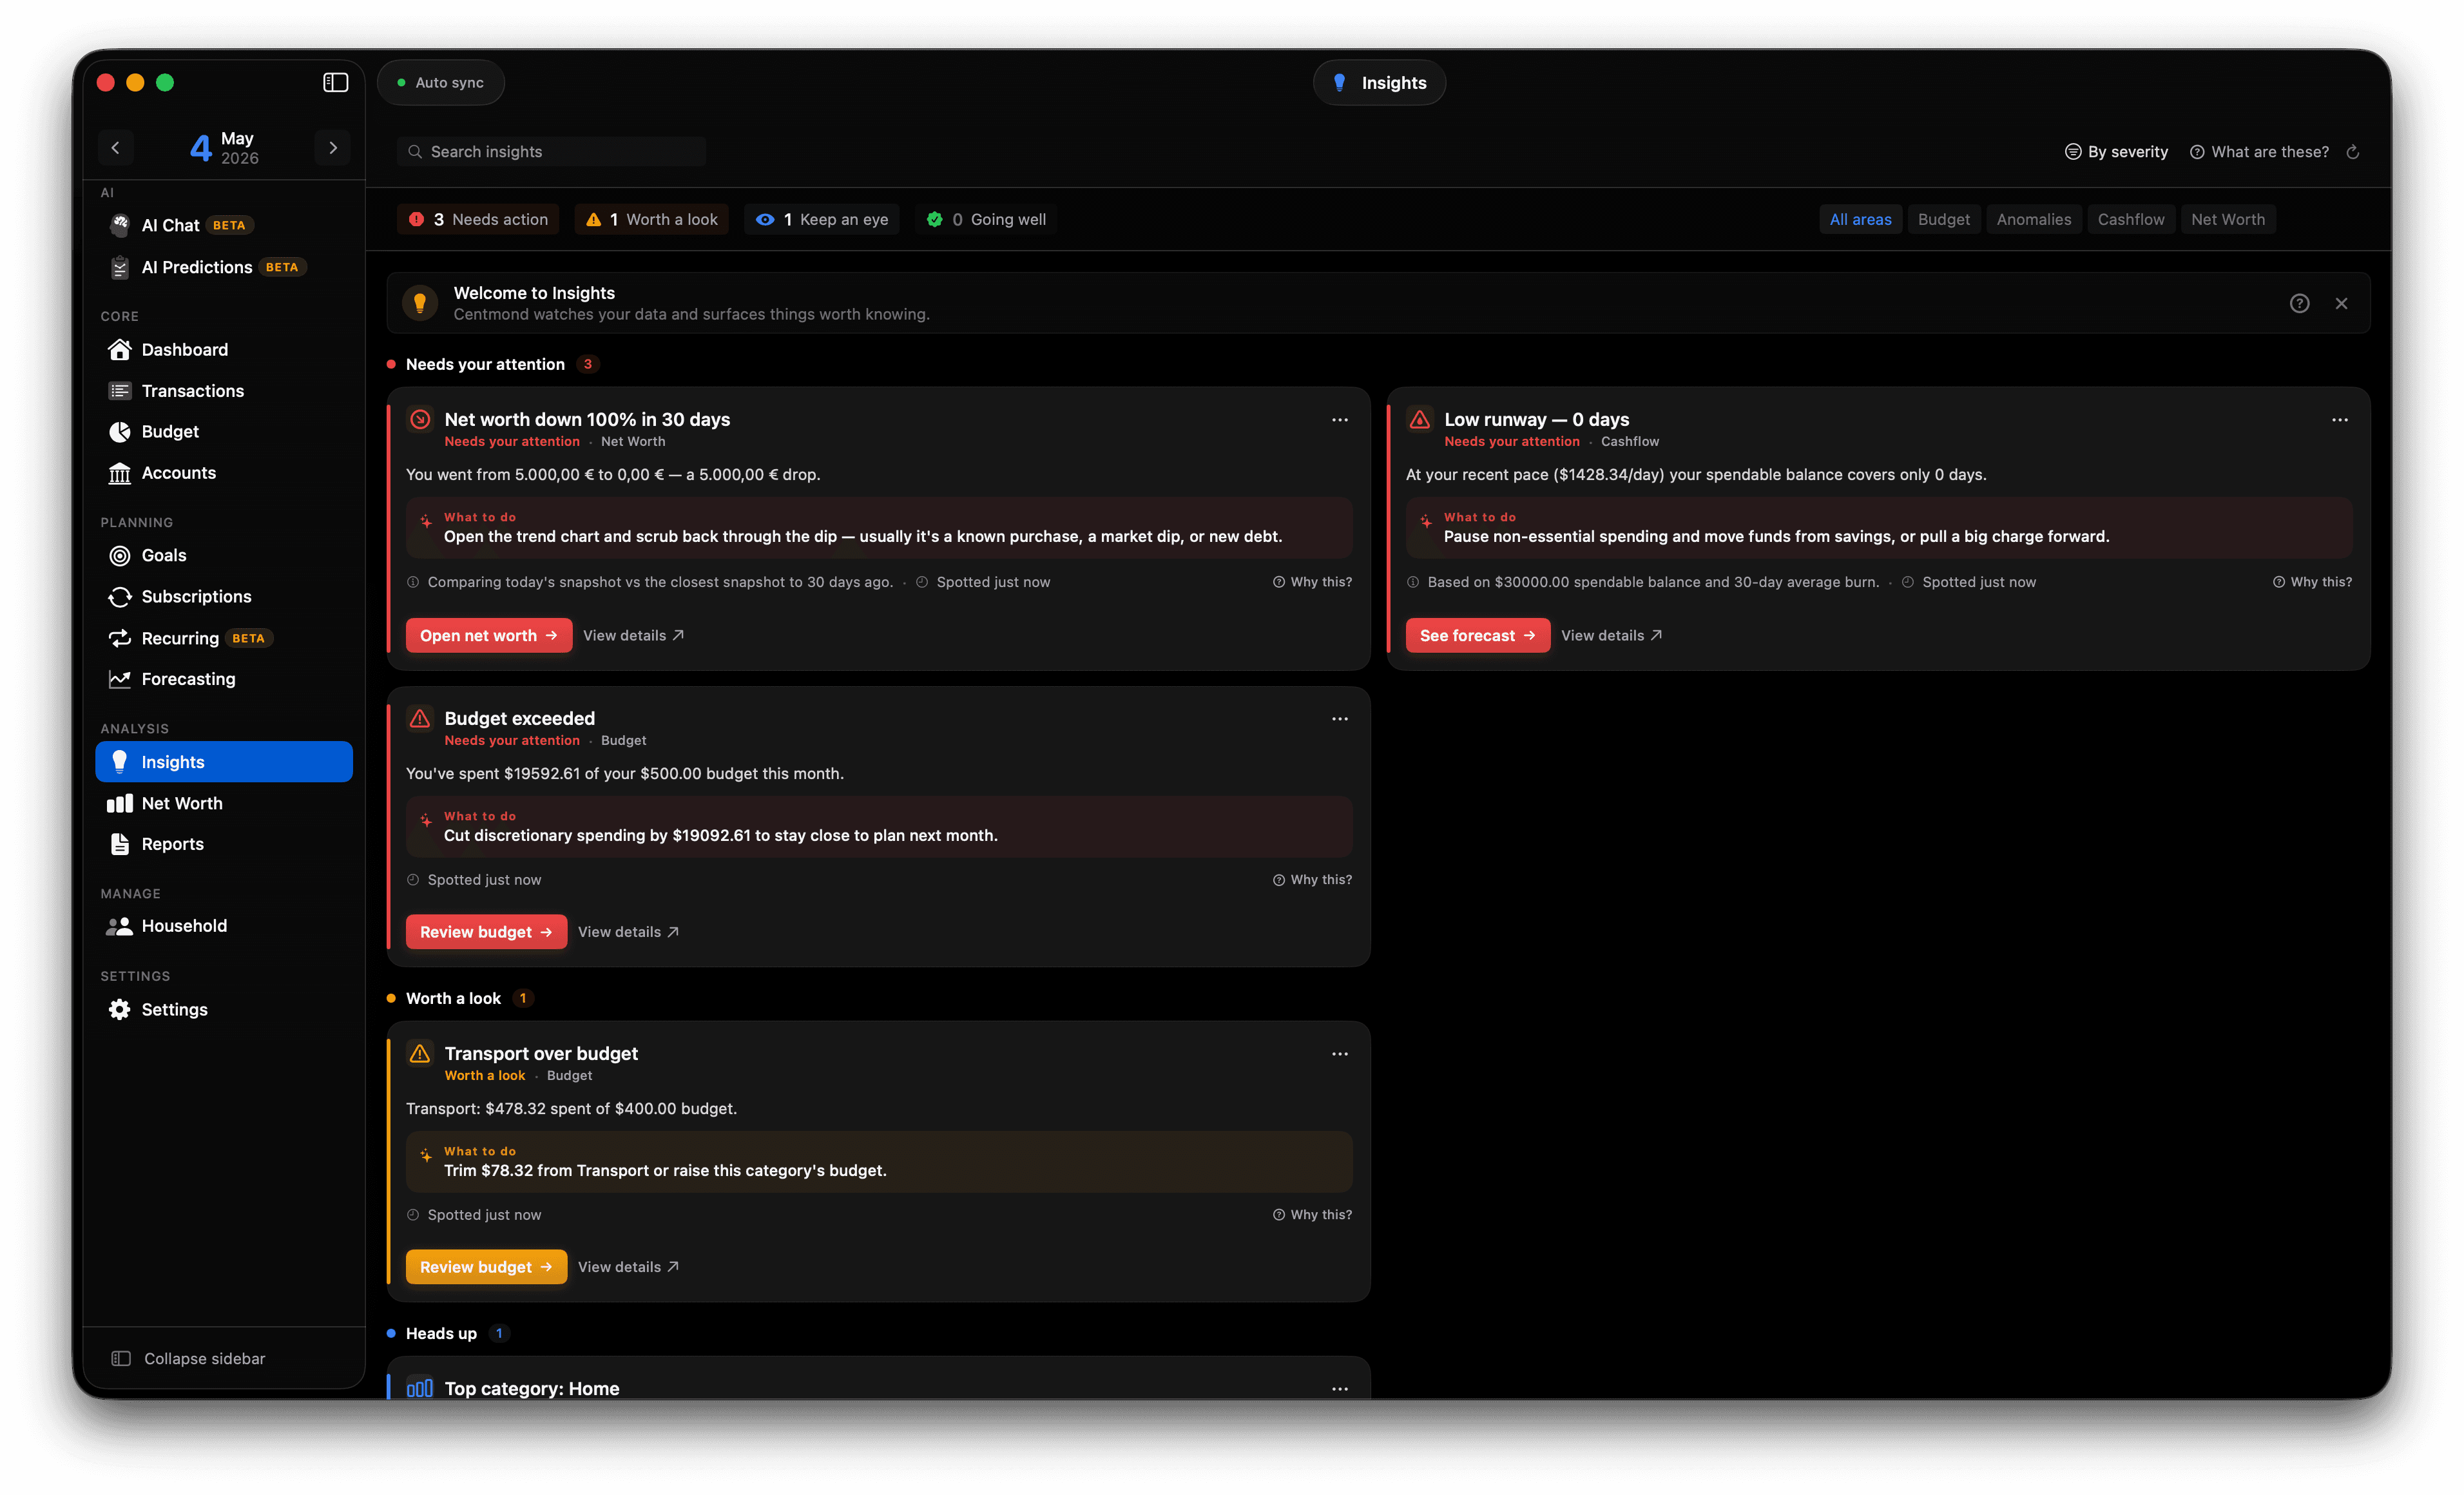Dismiss the Welcome to Insights banner
The image size is (2464, 1495).
(2341, 303)
